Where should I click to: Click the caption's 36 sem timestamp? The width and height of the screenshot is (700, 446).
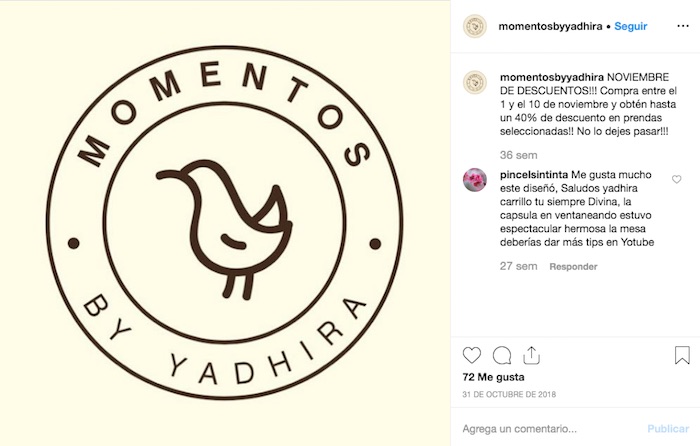[x=518, y=155]
